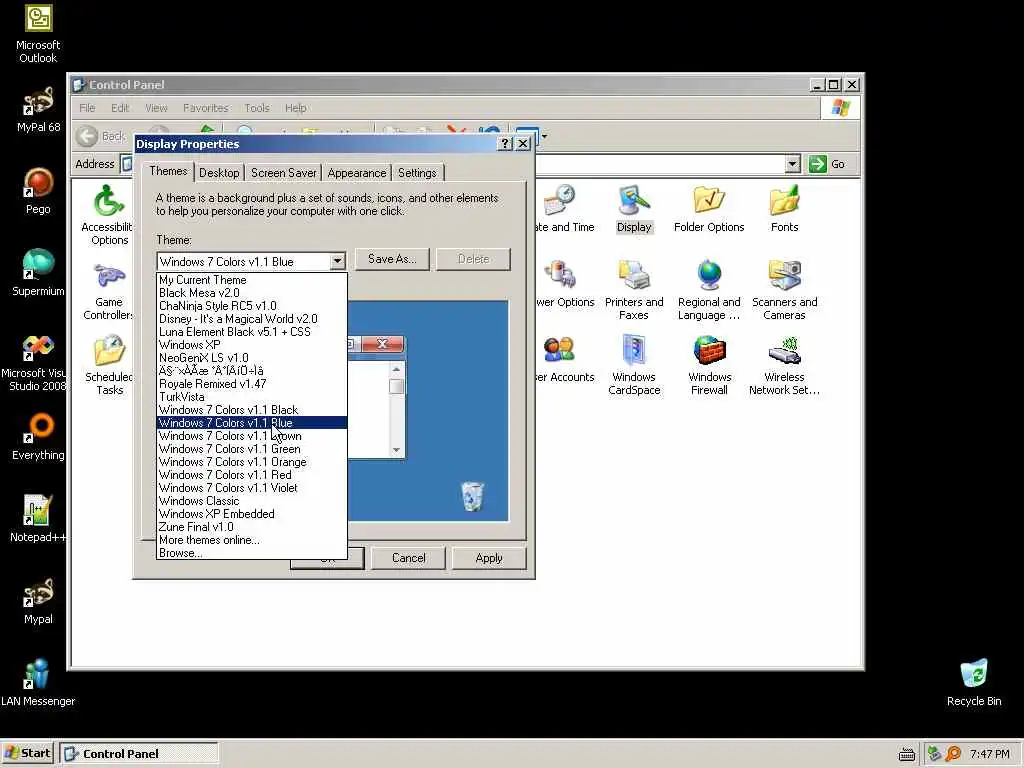The image size is (1024, 768).
Task: Click the Start button
Action: (27, 754)
